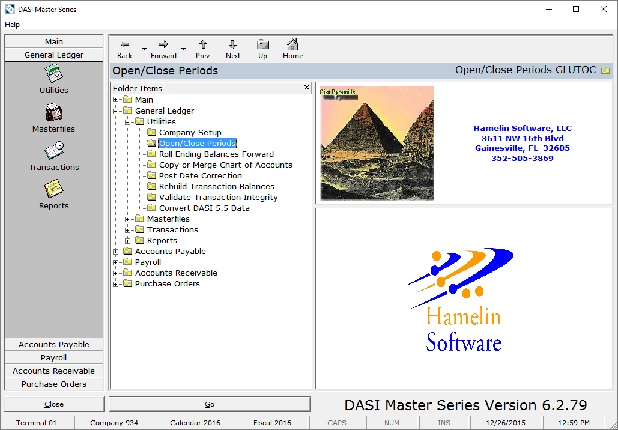Expand the Payroll tree node

point(115,262)
